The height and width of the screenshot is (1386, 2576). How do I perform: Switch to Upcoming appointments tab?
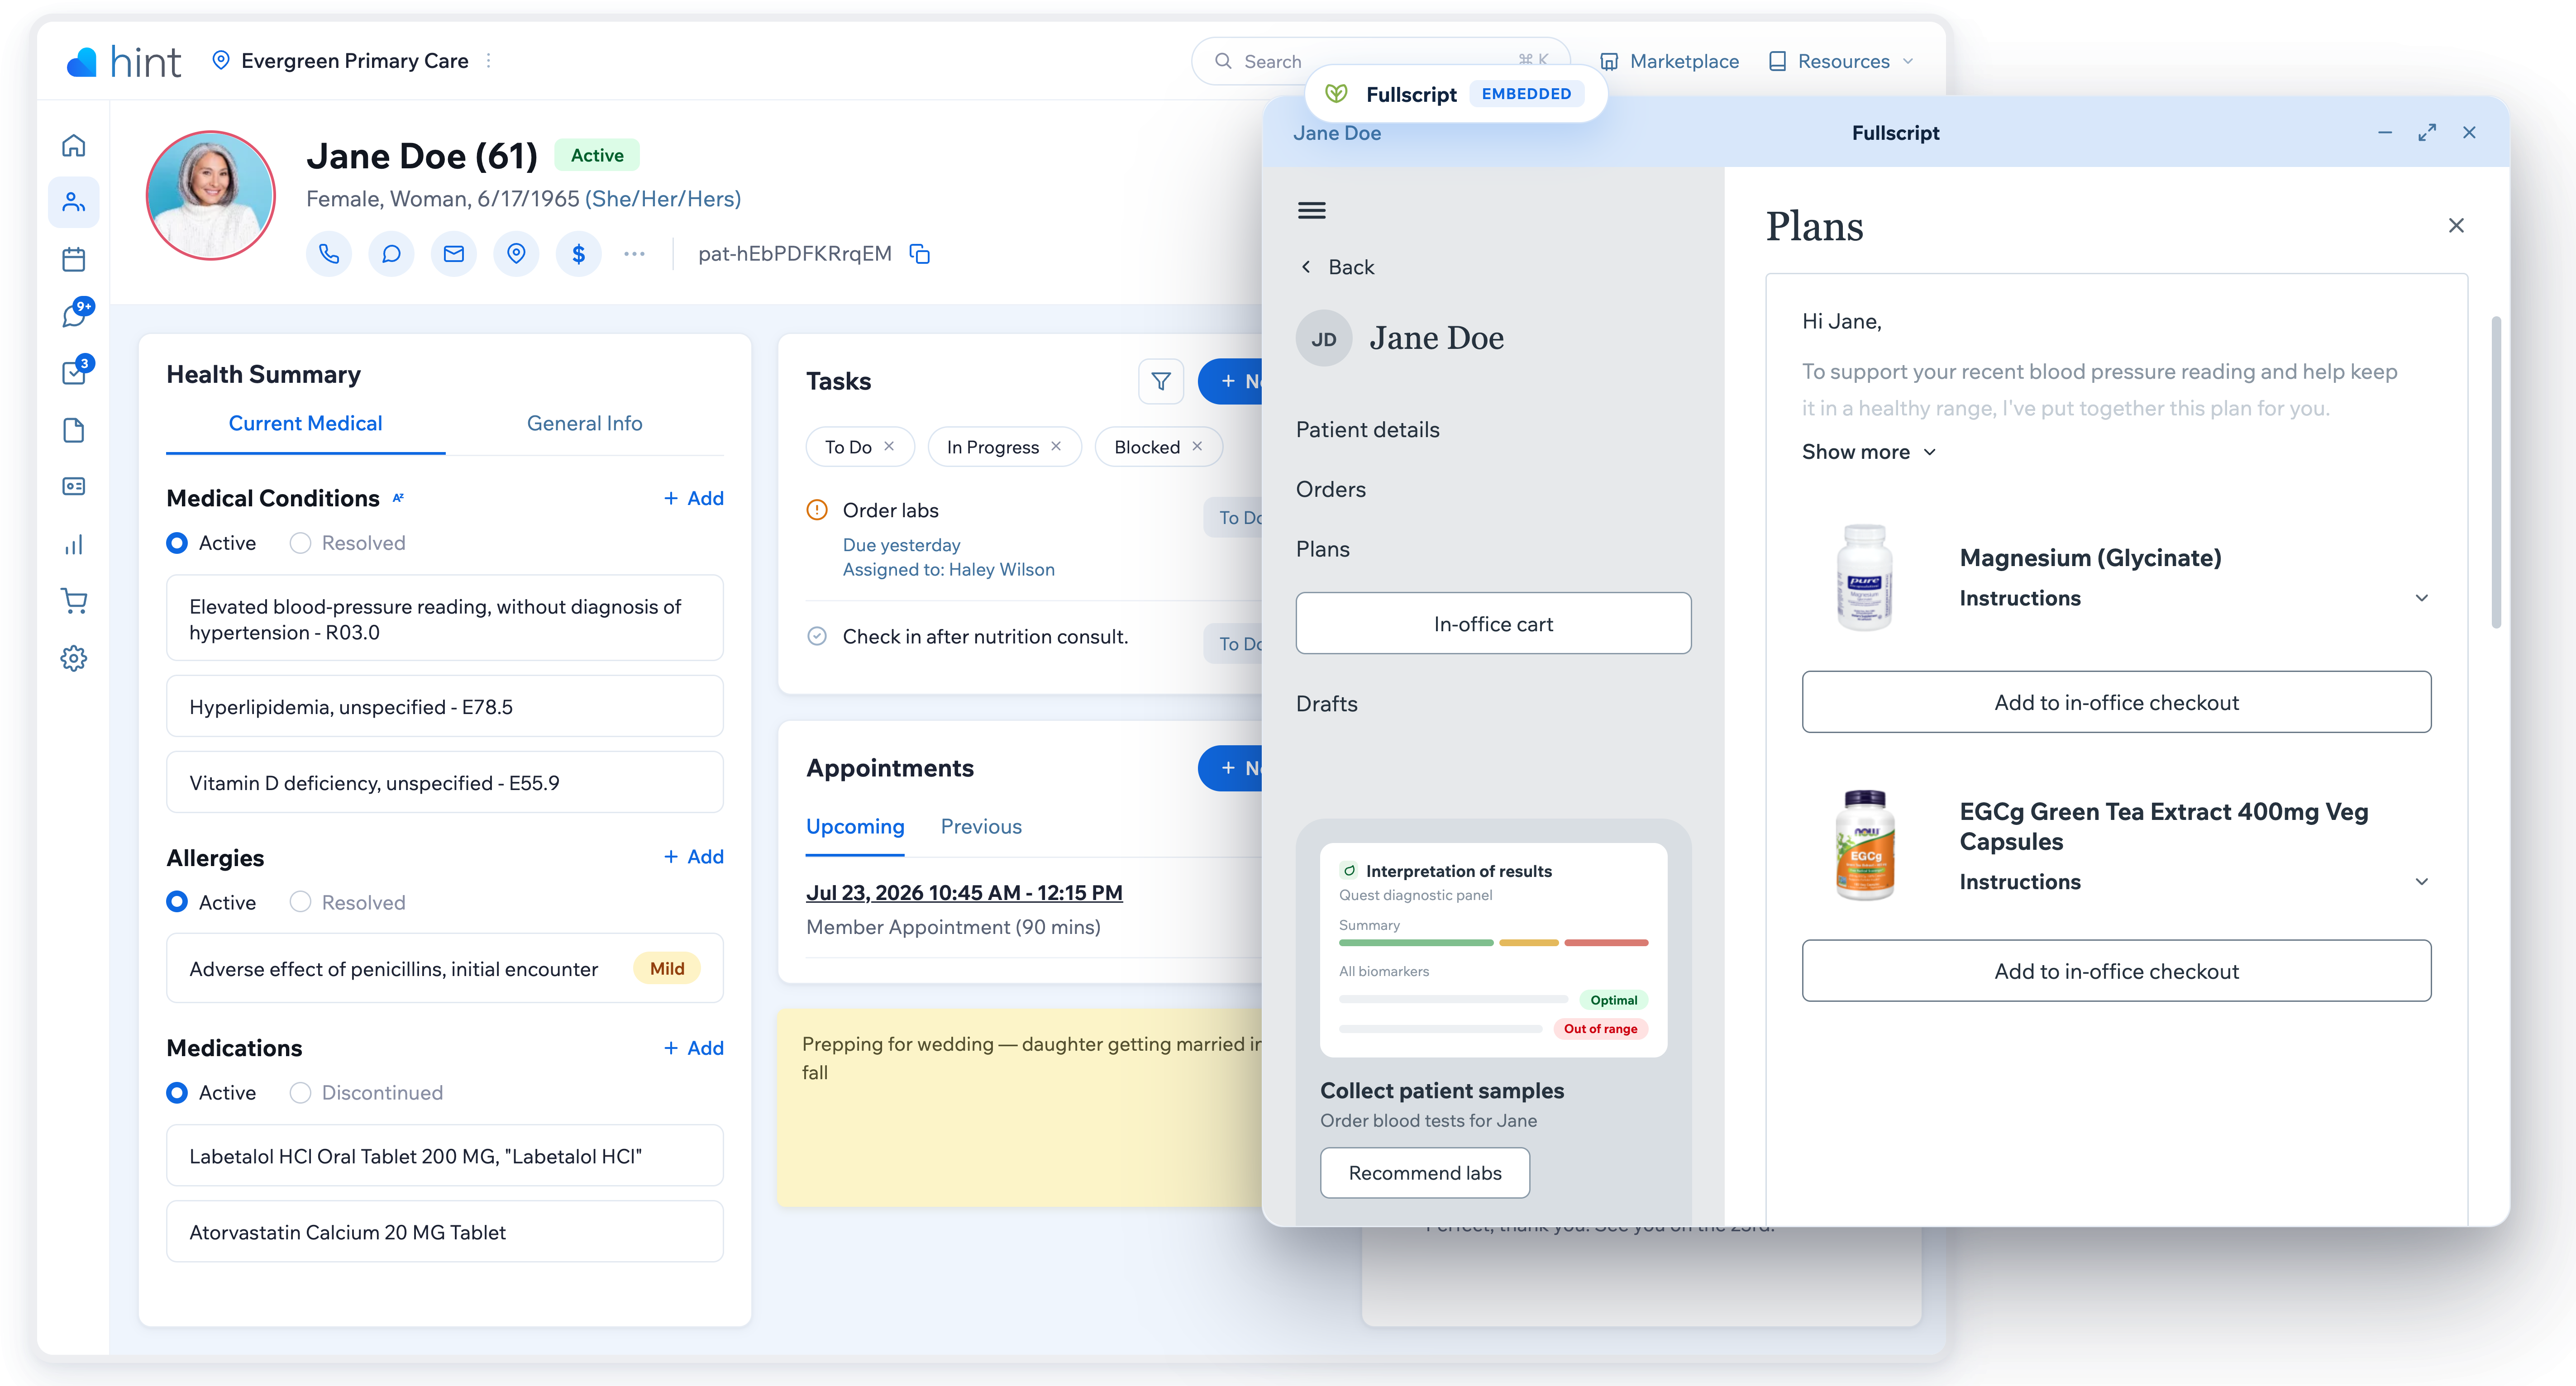point(855,827)
